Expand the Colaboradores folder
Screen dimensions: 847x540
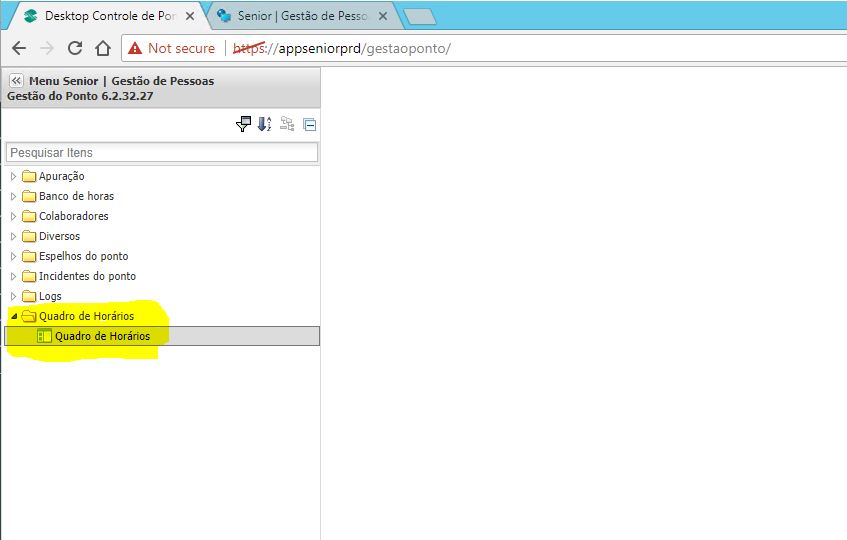coord(13,216)
